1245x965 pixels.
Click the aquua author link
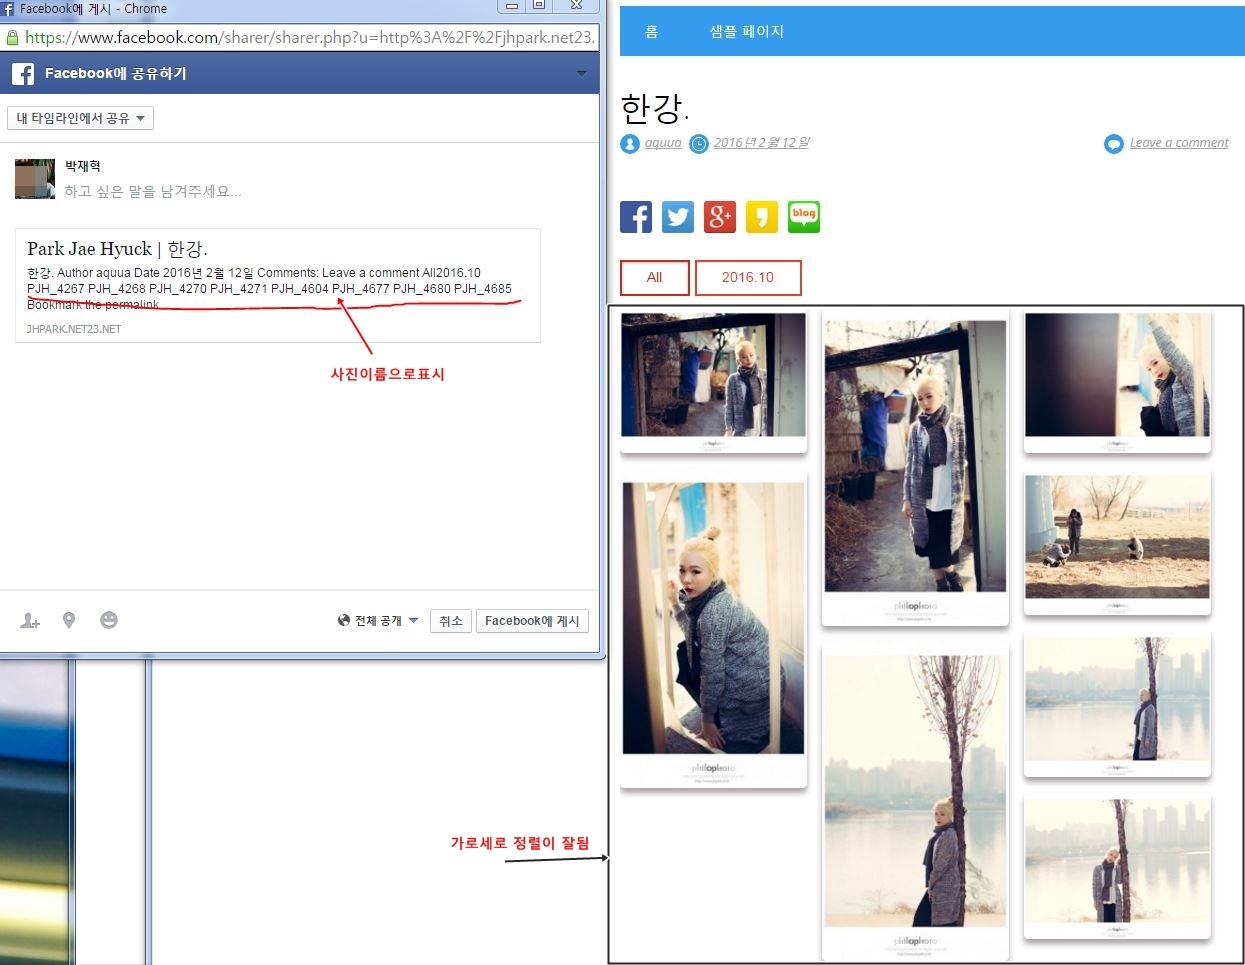pos(662,143)
